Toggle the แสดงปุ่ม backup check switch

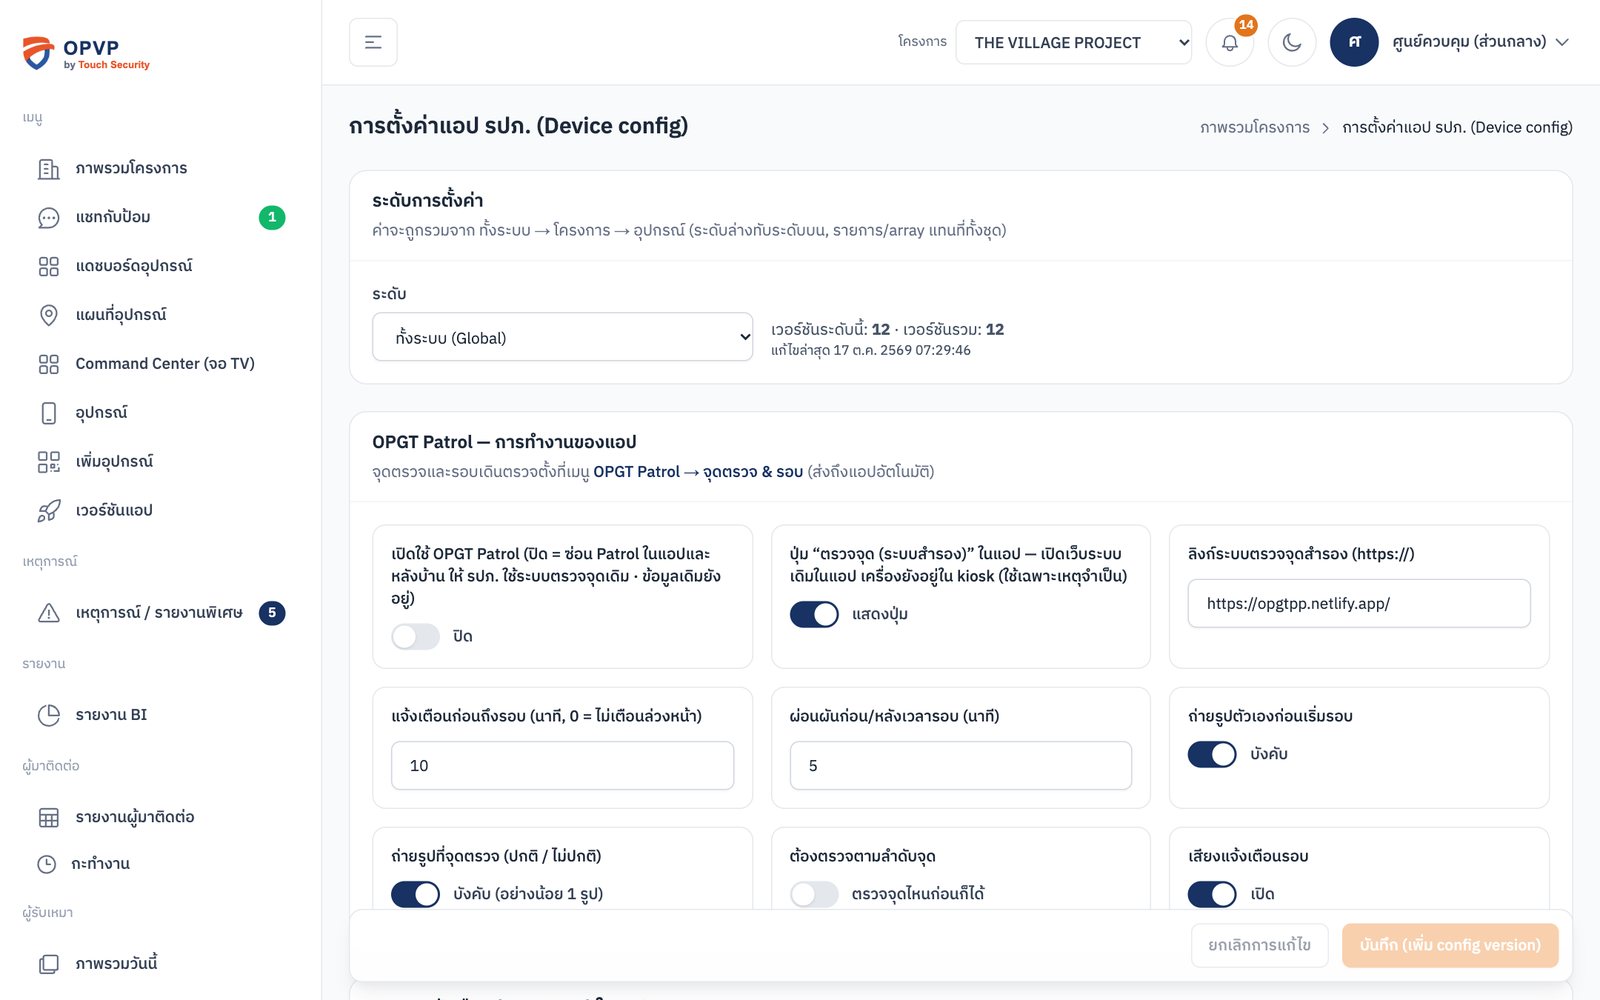(814, 614)
